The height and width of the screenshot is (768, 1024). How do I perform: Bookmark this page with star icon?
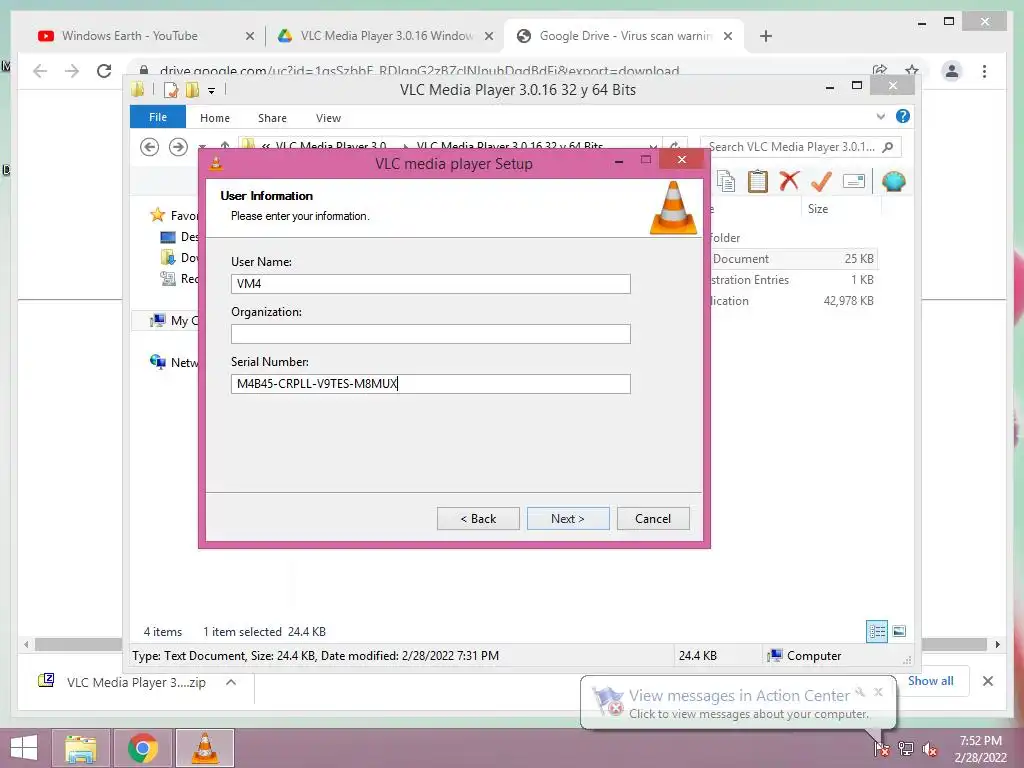912,70
